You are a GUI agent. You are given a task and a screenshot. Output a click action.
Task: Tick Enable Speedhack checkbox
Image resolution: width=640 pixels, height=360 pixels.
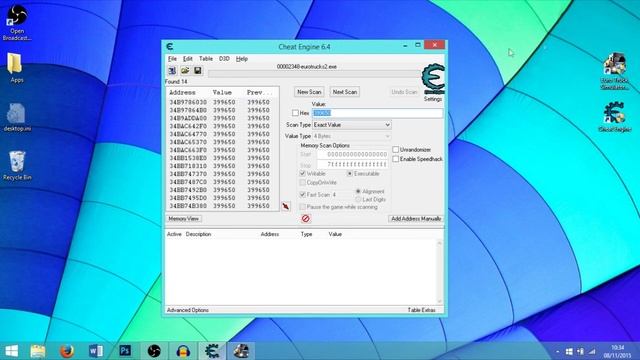[396, 159]
